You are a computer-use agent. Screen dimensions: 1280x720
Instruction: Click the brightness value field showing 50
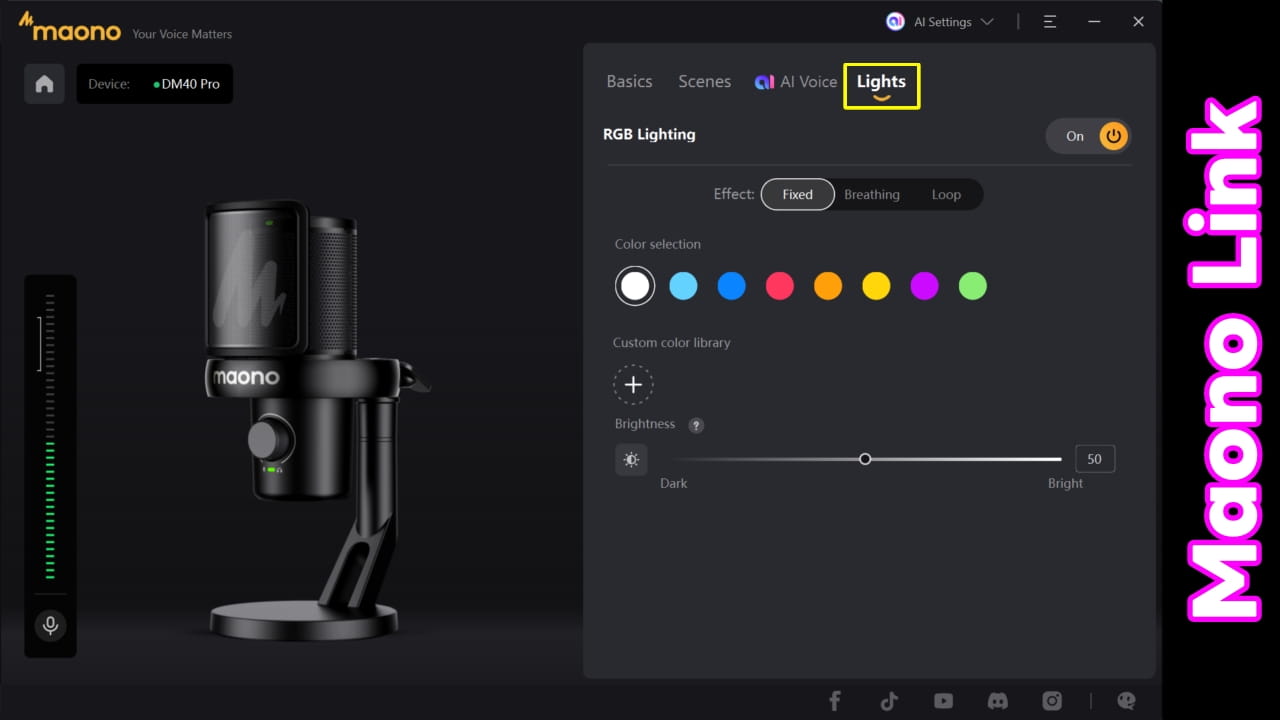(1095, 459)
